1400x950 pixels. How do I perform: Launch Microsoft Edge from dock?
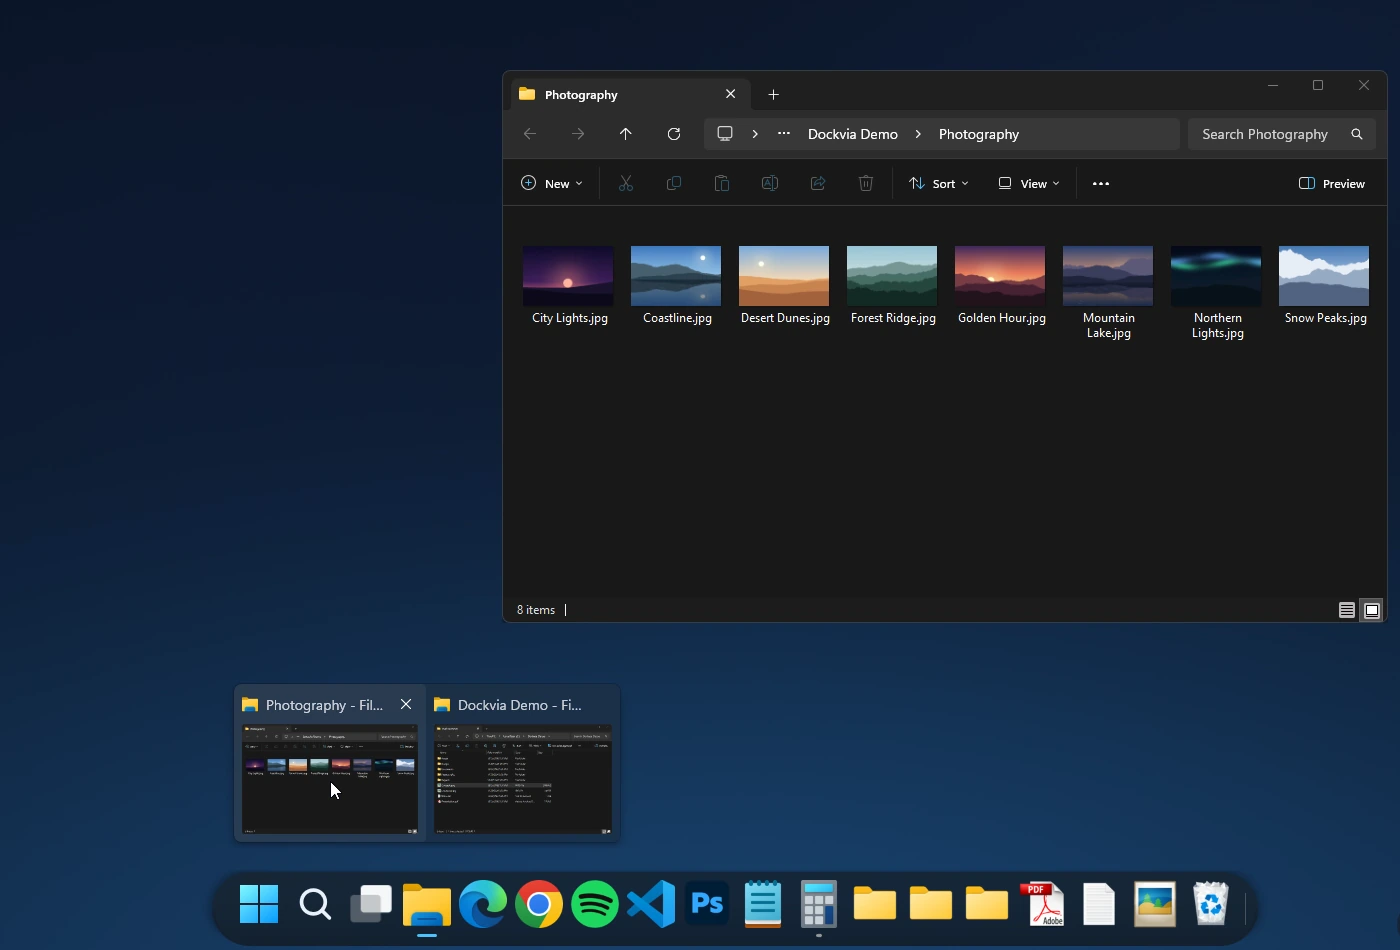(483, 904)
